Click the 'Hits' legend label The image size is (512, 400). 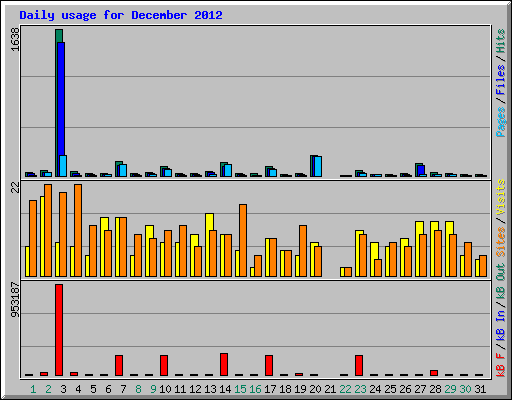(501, 41)
